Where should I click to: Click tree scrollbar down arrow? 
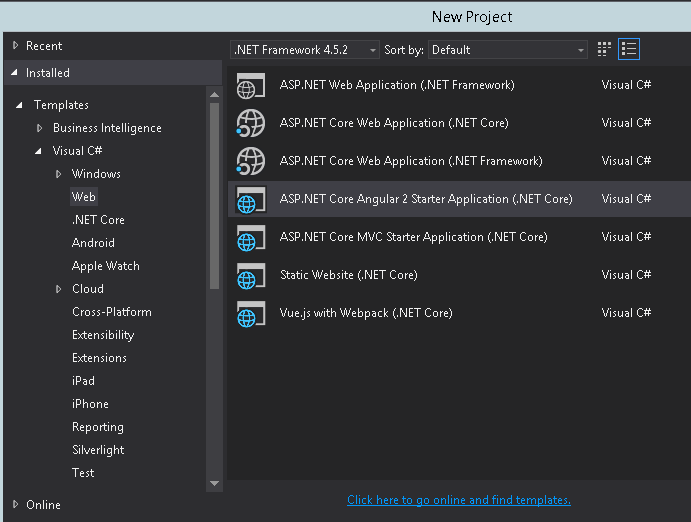pos(215,483)
